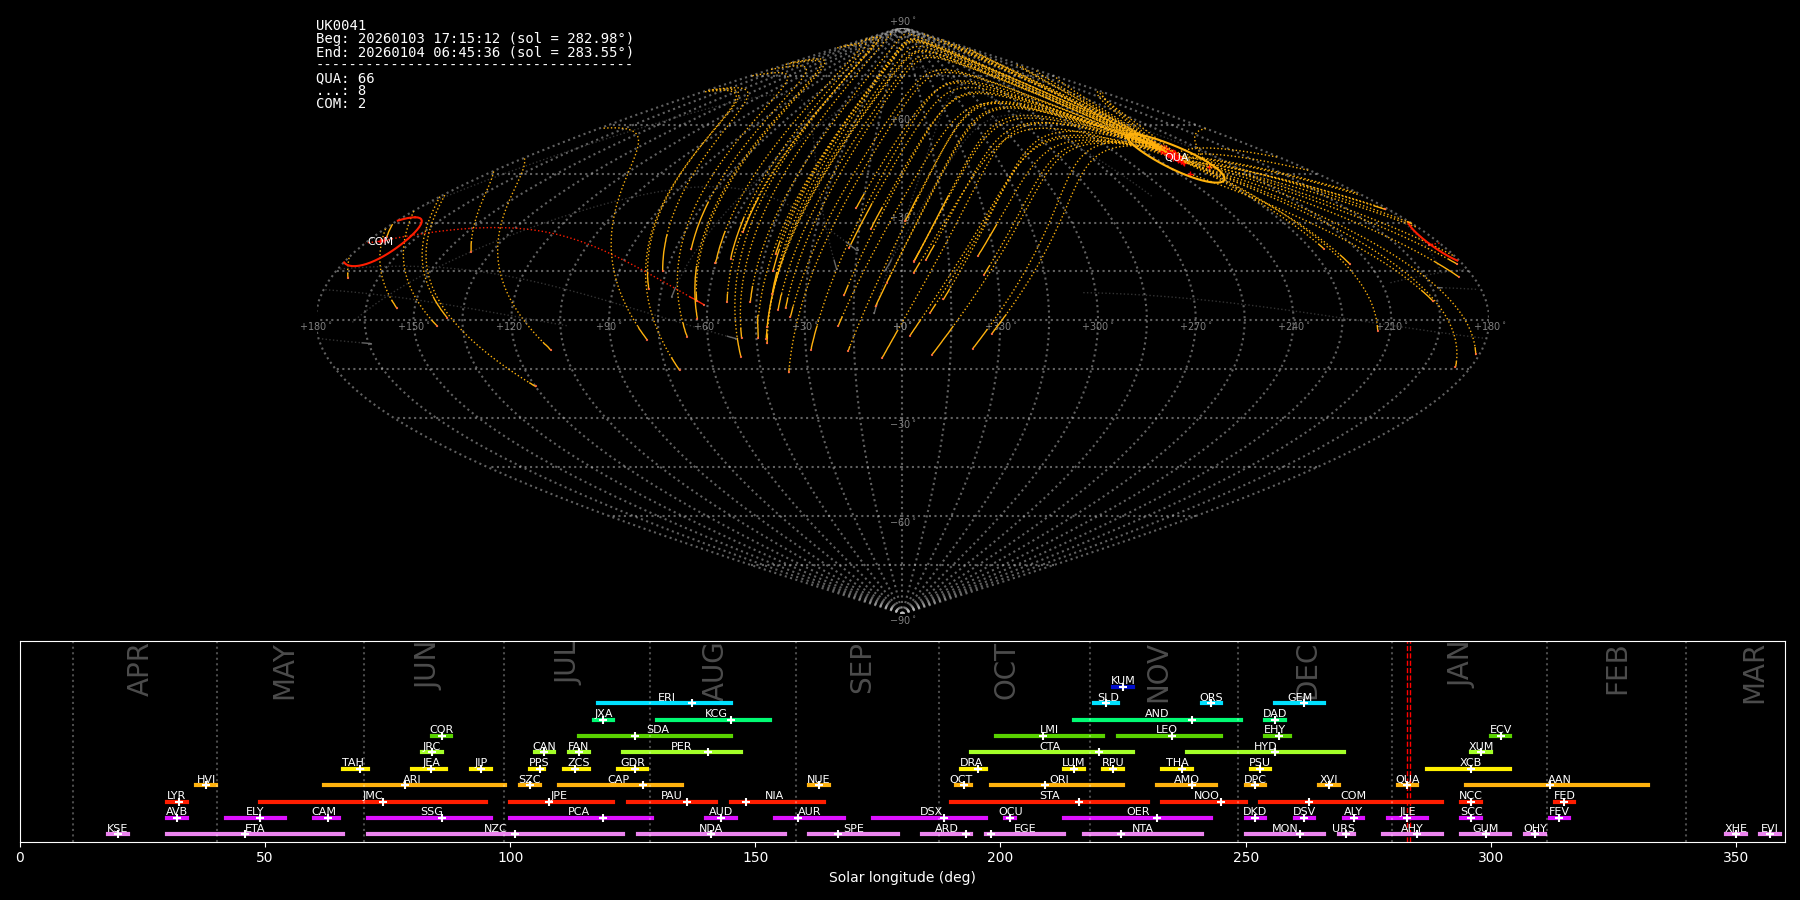The height and width of the screenshot is (900, 1800).
Task: Click the peak cross on LEO bar
Action: (1172, 736)
